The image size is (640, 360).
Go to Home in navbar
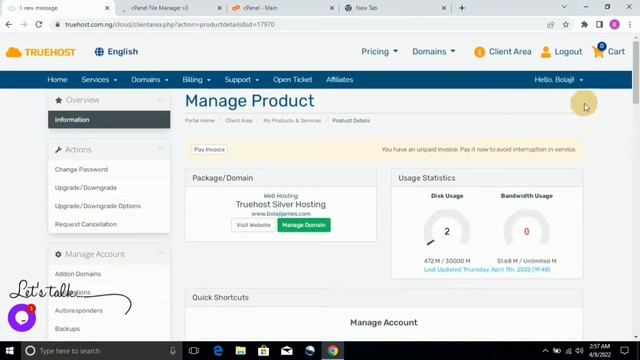[57, 80]
